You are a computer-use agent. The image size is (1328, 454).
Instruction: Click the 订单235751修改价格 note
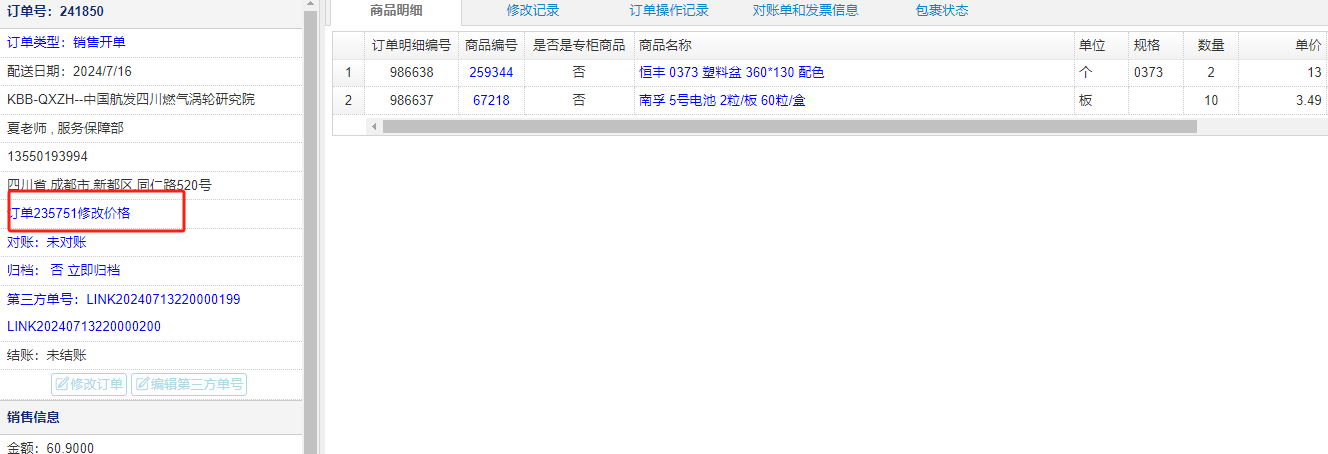point(69,213)
